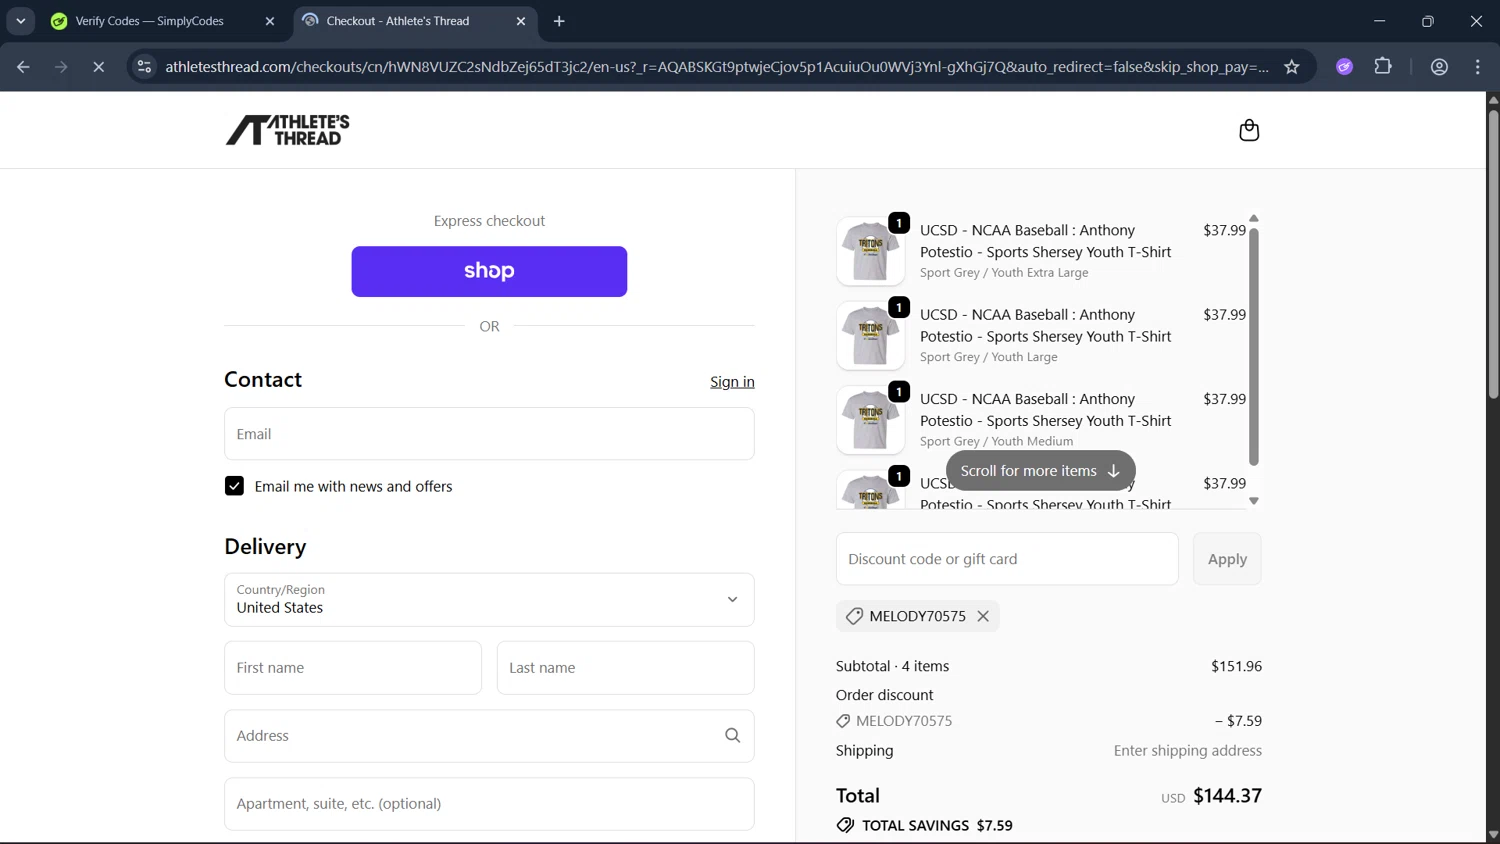Click the browser address bar URL
The image size is (1500, 844).
716,67
